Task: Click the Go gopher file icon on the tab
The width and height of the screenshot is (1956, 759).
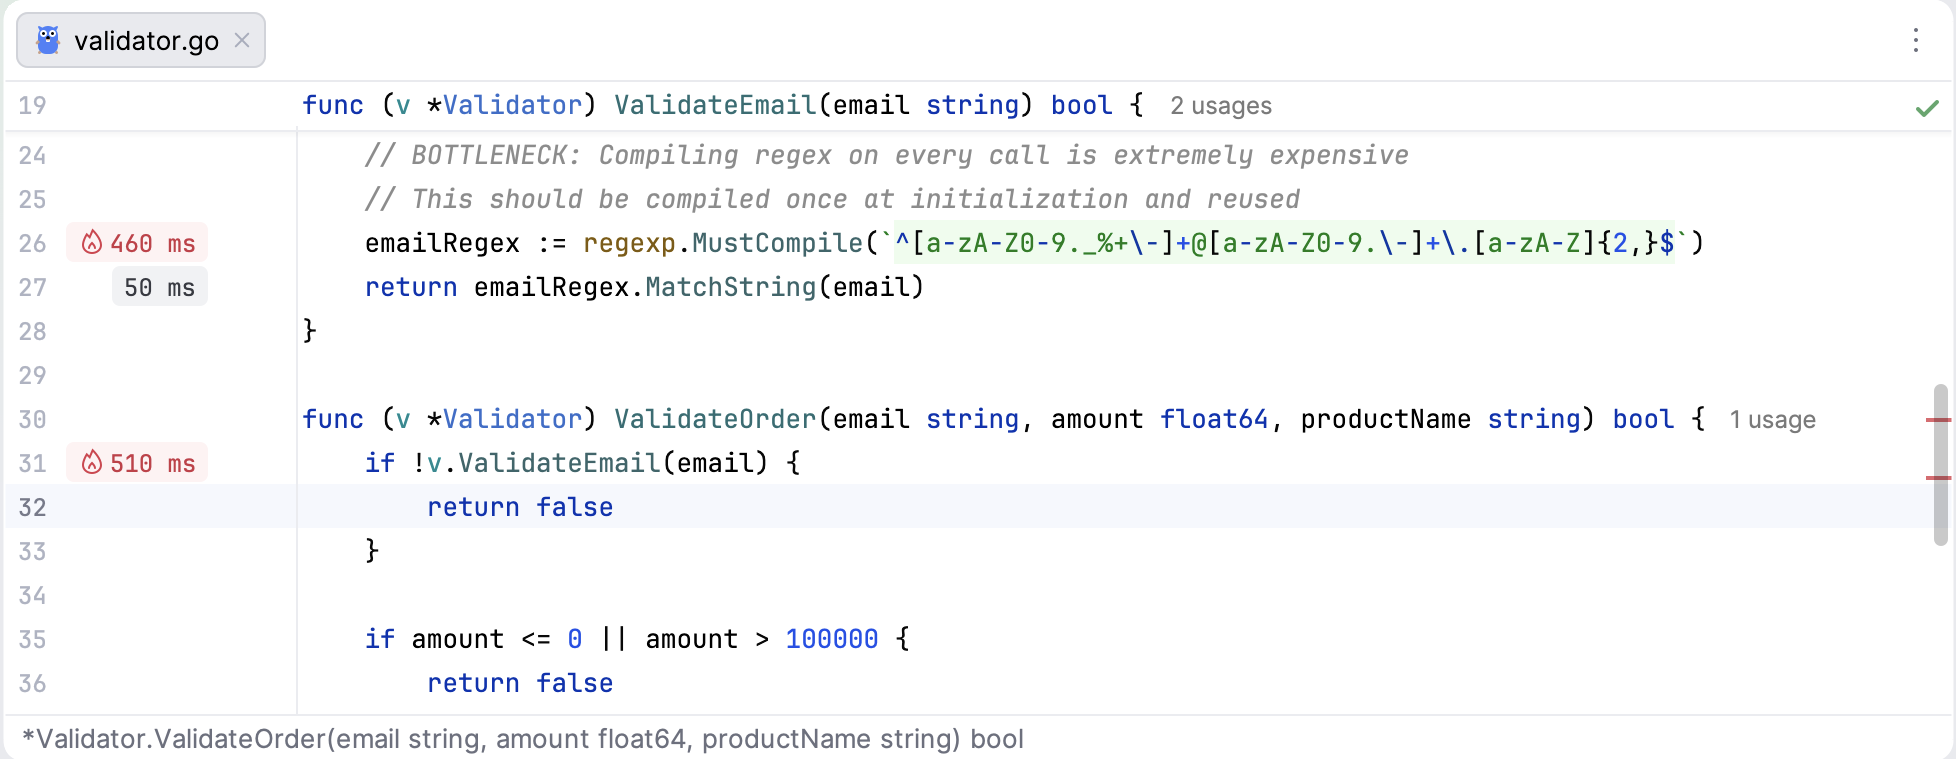Action: tap(47, 40)
